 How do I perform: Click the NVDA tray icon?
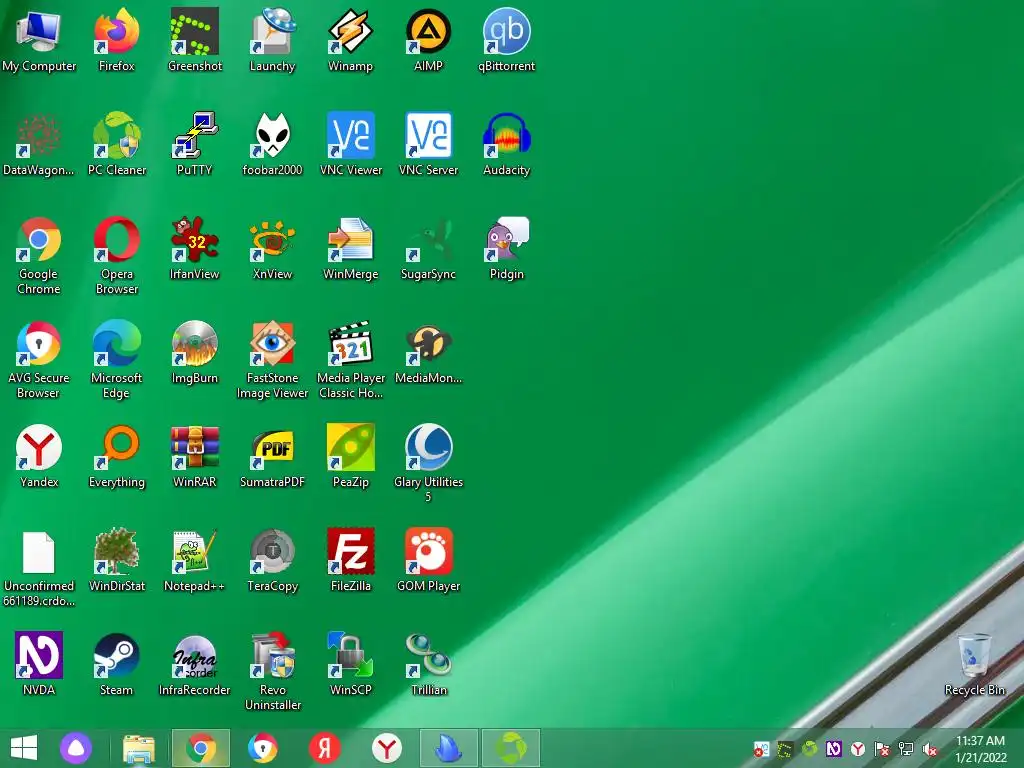click(833, 749)
